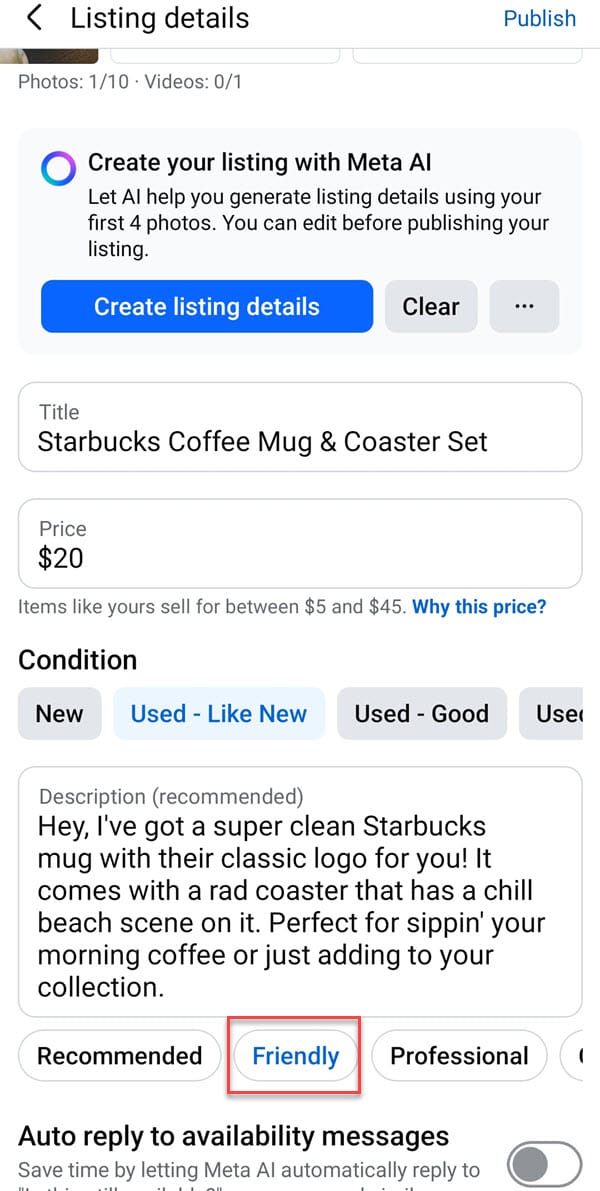
Task: Switch description tone to Recommended
Action: [x=119, y=1056]
